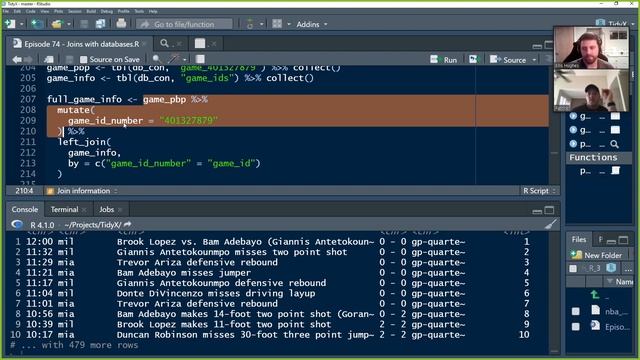Click line 211 left_join( in editor
This screenshot has height=360, width=640.
click(x=84, y=142)
